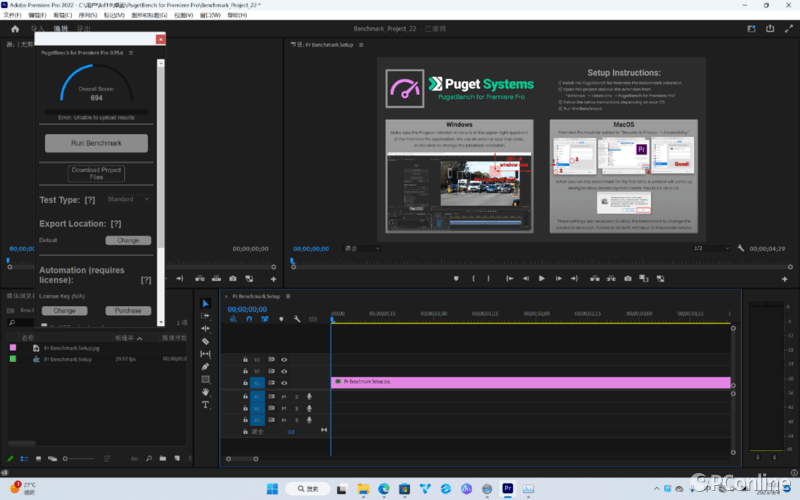Click the pink Pr Benchmark Setup clip
This screenshot has width=800, height=500.
coord(530,382)
